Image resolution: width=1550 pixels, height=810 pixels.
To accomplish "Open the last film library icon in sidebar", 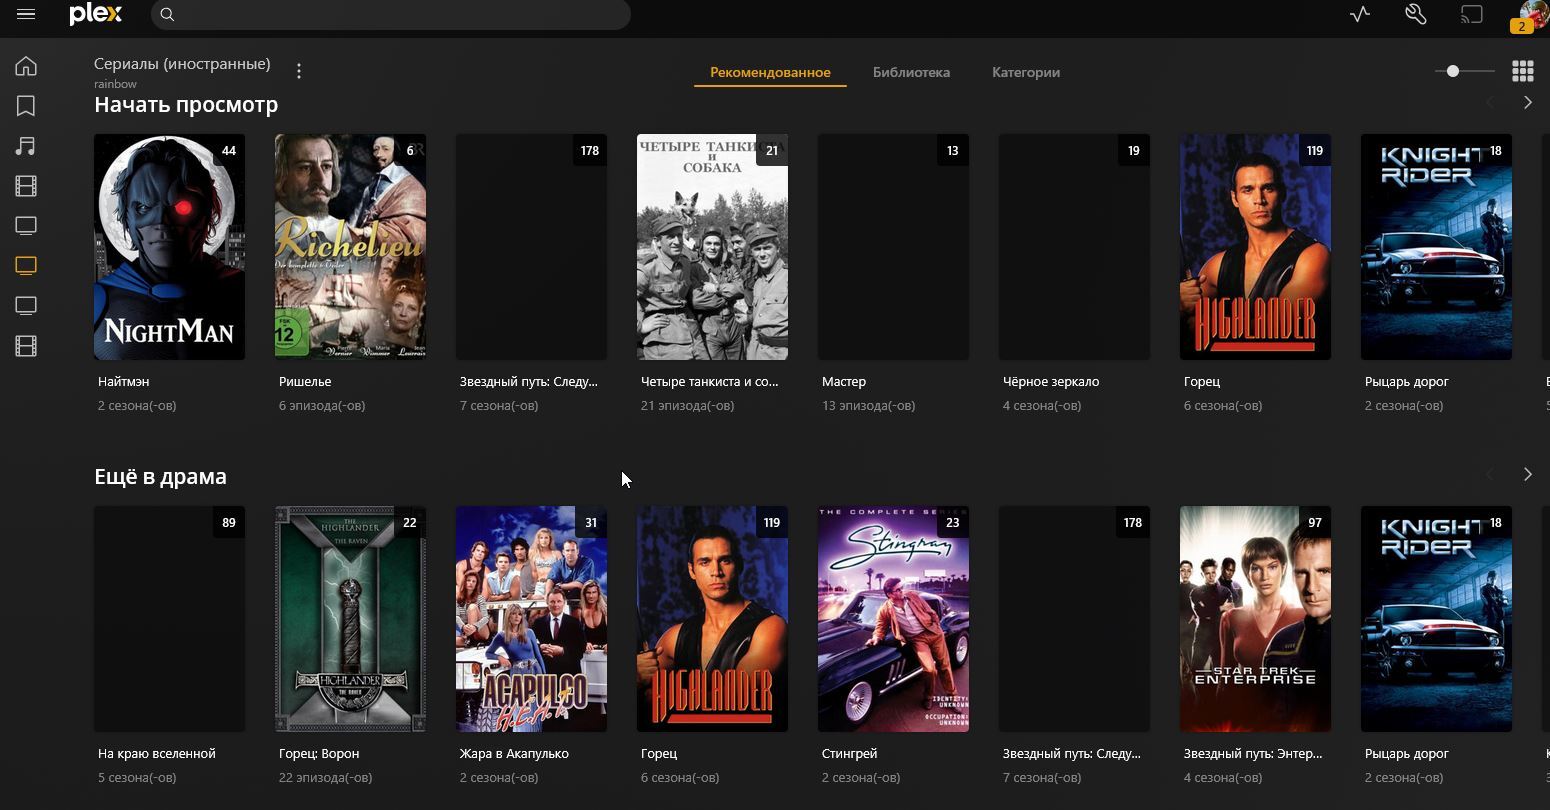I will tap(26, 346).
